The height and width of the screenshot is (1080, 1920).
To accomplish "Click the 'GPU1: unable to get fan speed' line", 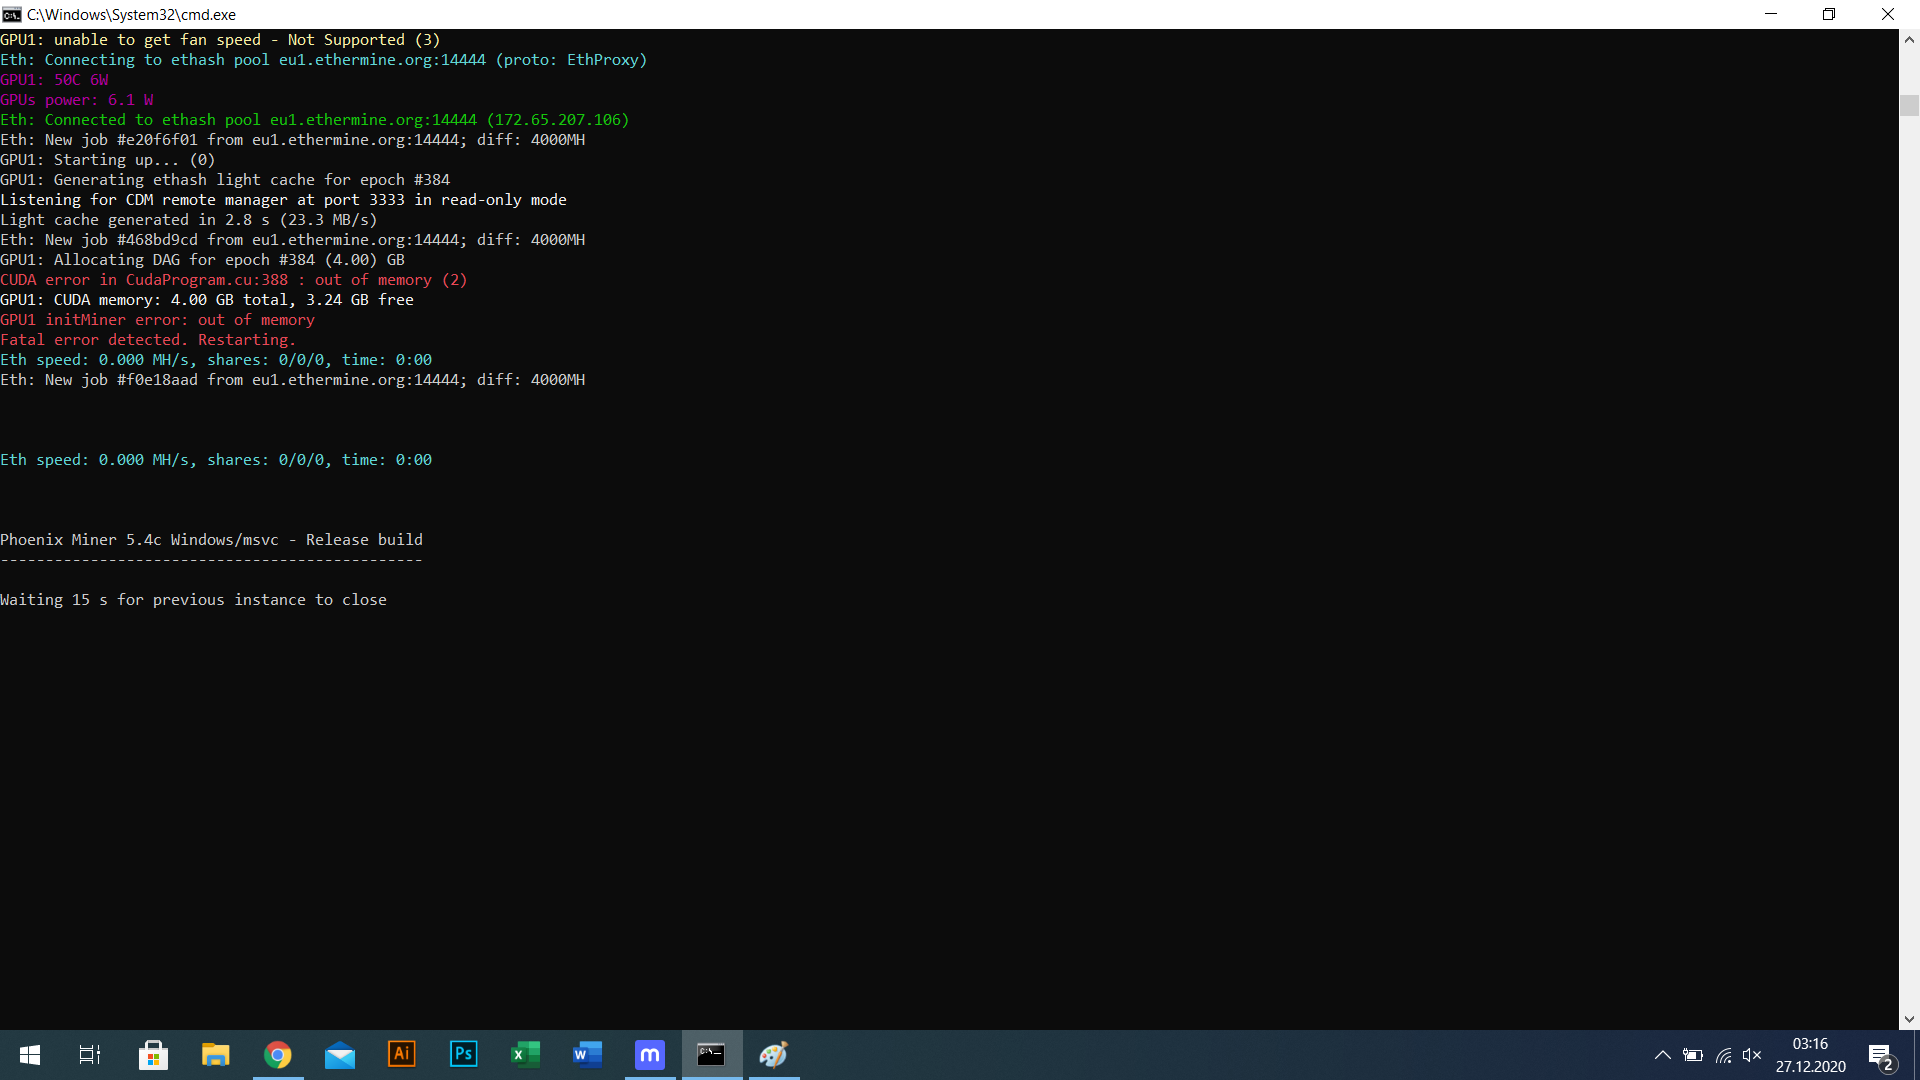I will pyautogui.click(x=220, y=40).
